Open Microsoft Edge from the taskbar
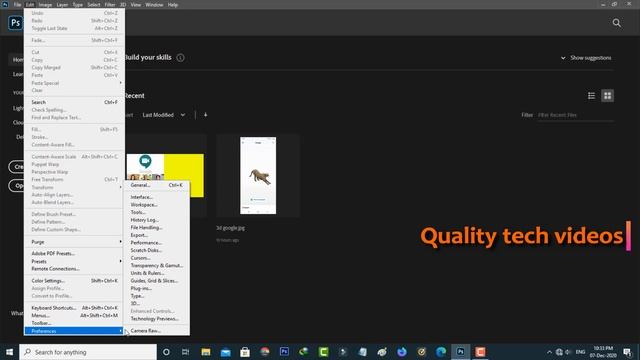 tap(441, 352)
